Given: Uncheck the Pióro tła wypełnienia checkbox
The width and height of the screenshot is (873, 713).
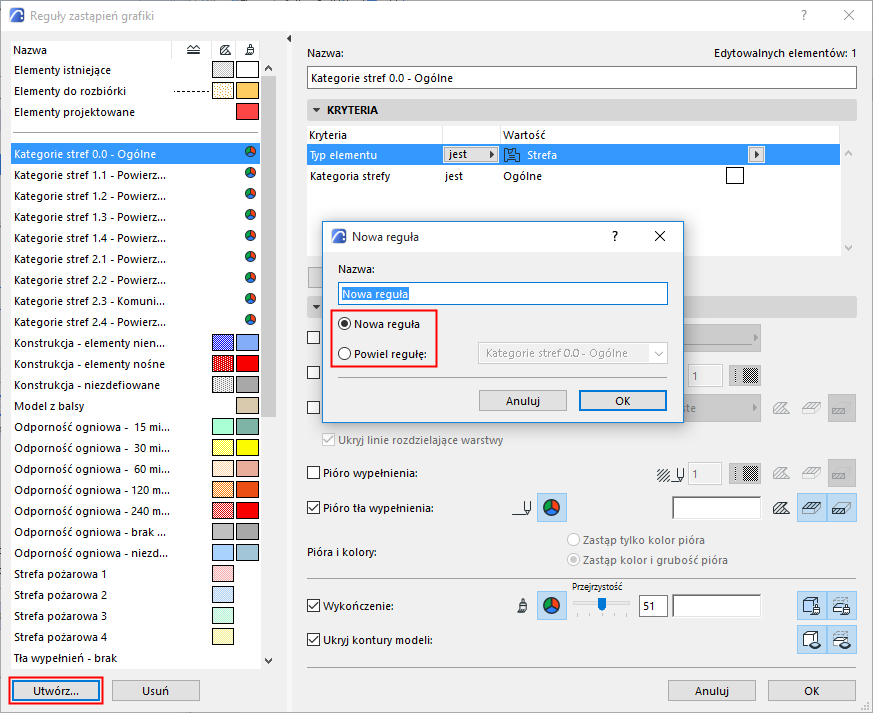Looking at the screenshot, I should coord(313,508).
